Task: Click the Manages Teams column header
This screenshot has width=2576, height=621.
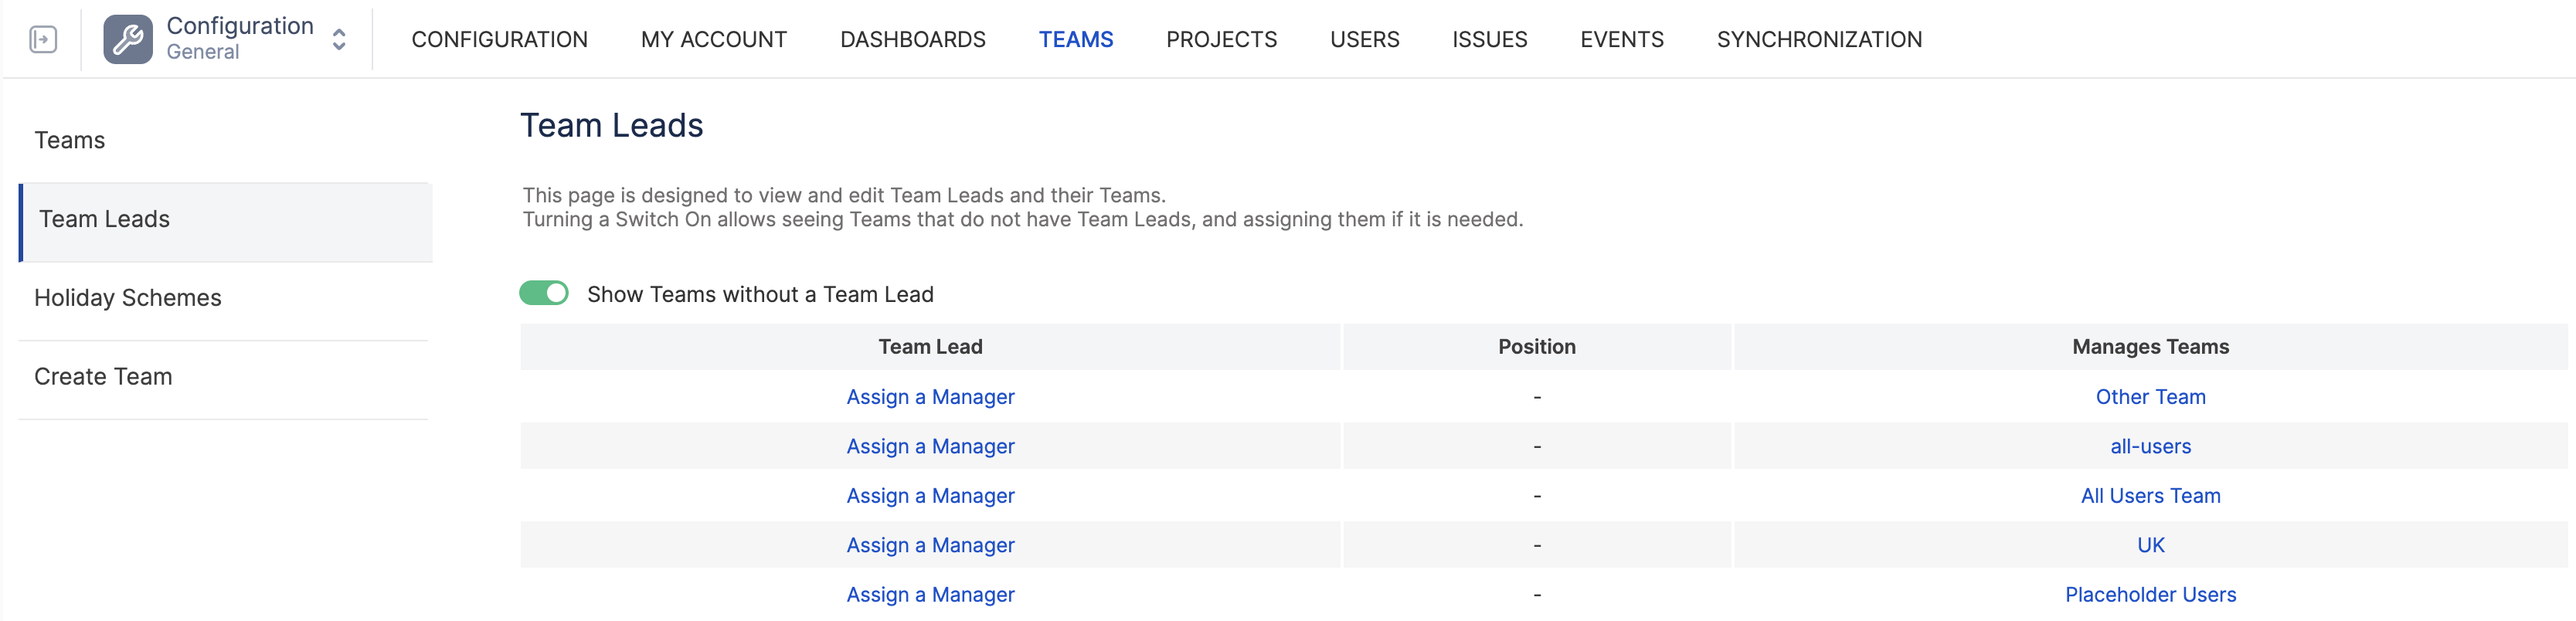Action: (2150, 347)
